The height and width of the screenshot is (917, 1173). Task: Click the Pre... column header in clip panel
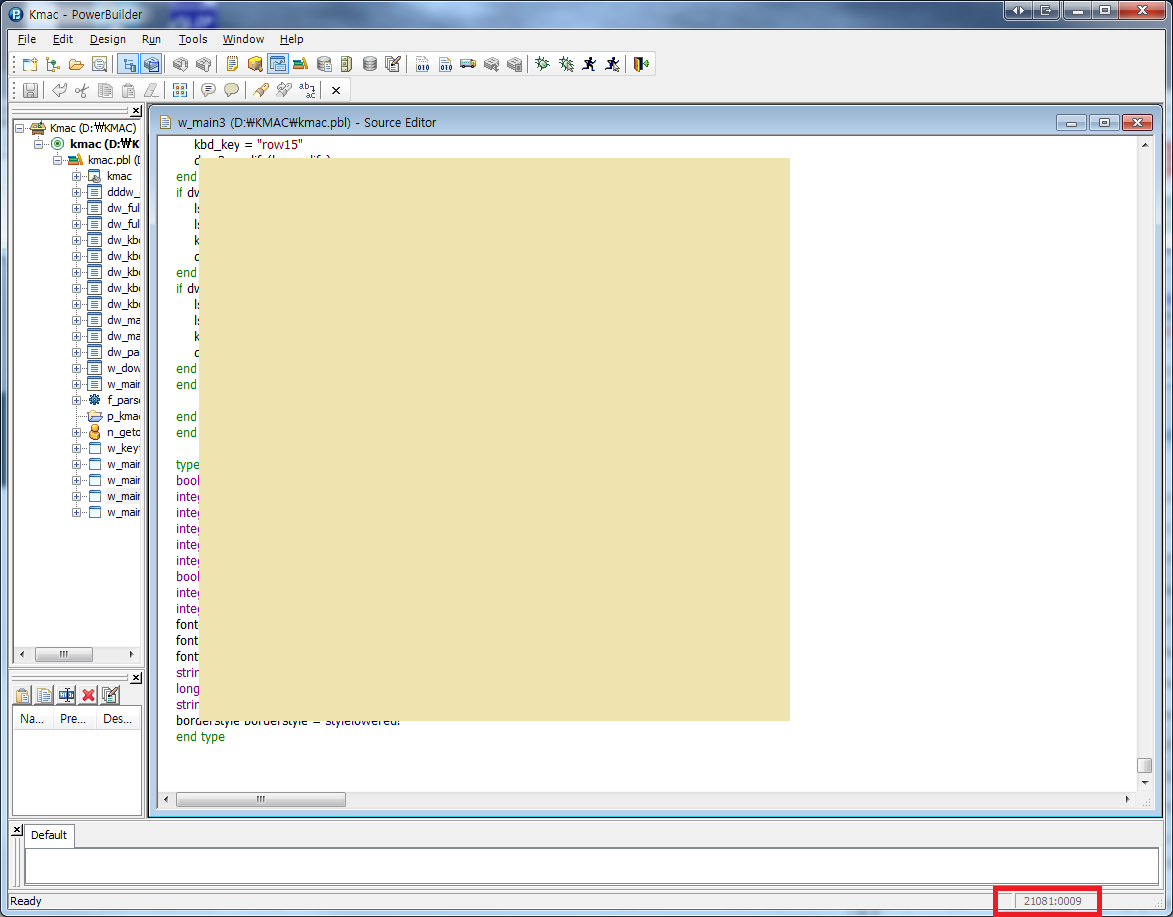point(73,719)
